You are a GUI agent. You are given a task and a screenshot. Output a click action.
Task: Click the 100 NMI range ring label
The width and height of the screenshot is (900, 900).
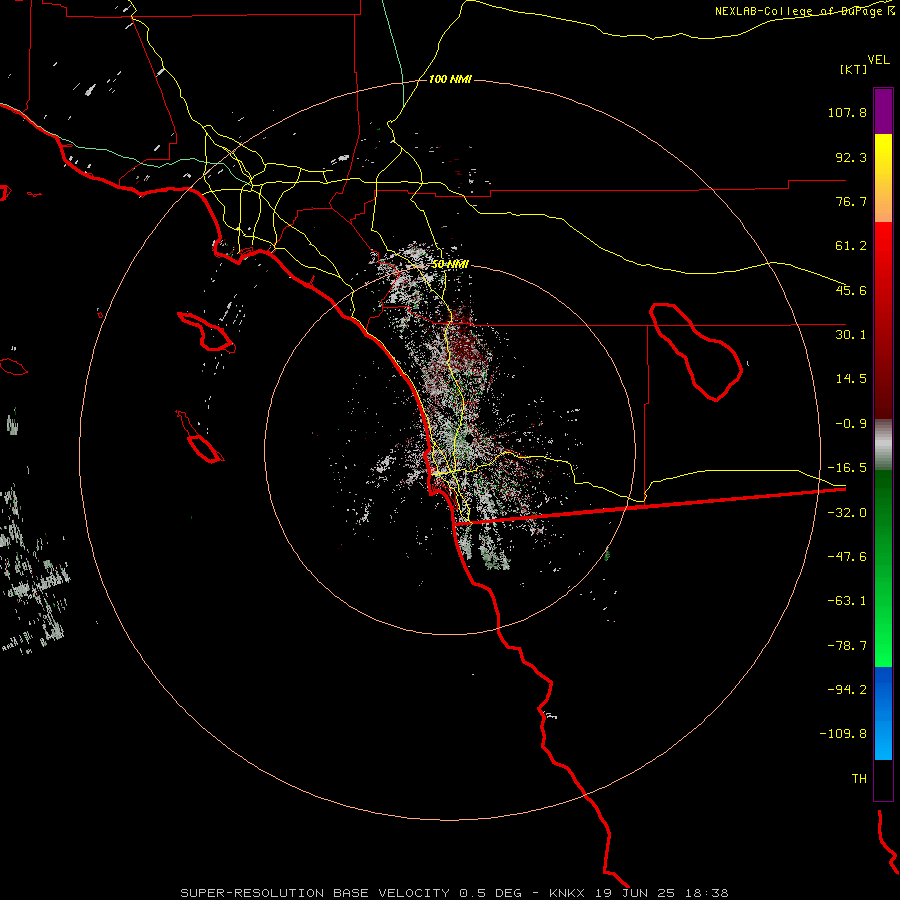[x=450, y=79]
